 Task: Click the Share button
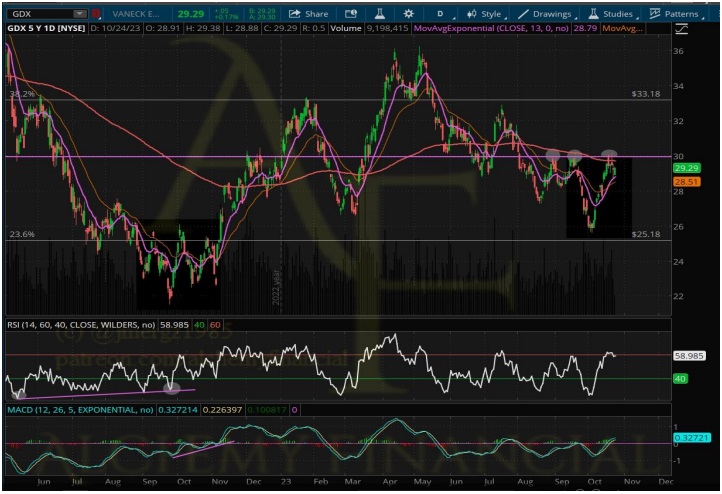point(308,15)
